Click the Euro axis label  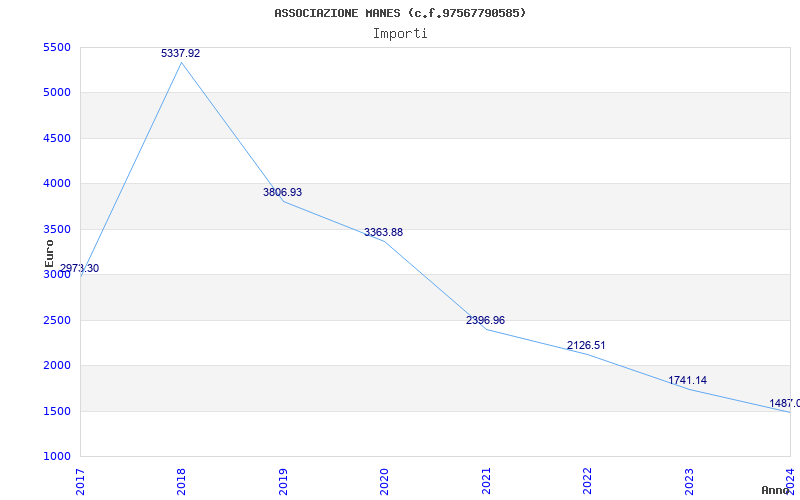click(49, 254)
